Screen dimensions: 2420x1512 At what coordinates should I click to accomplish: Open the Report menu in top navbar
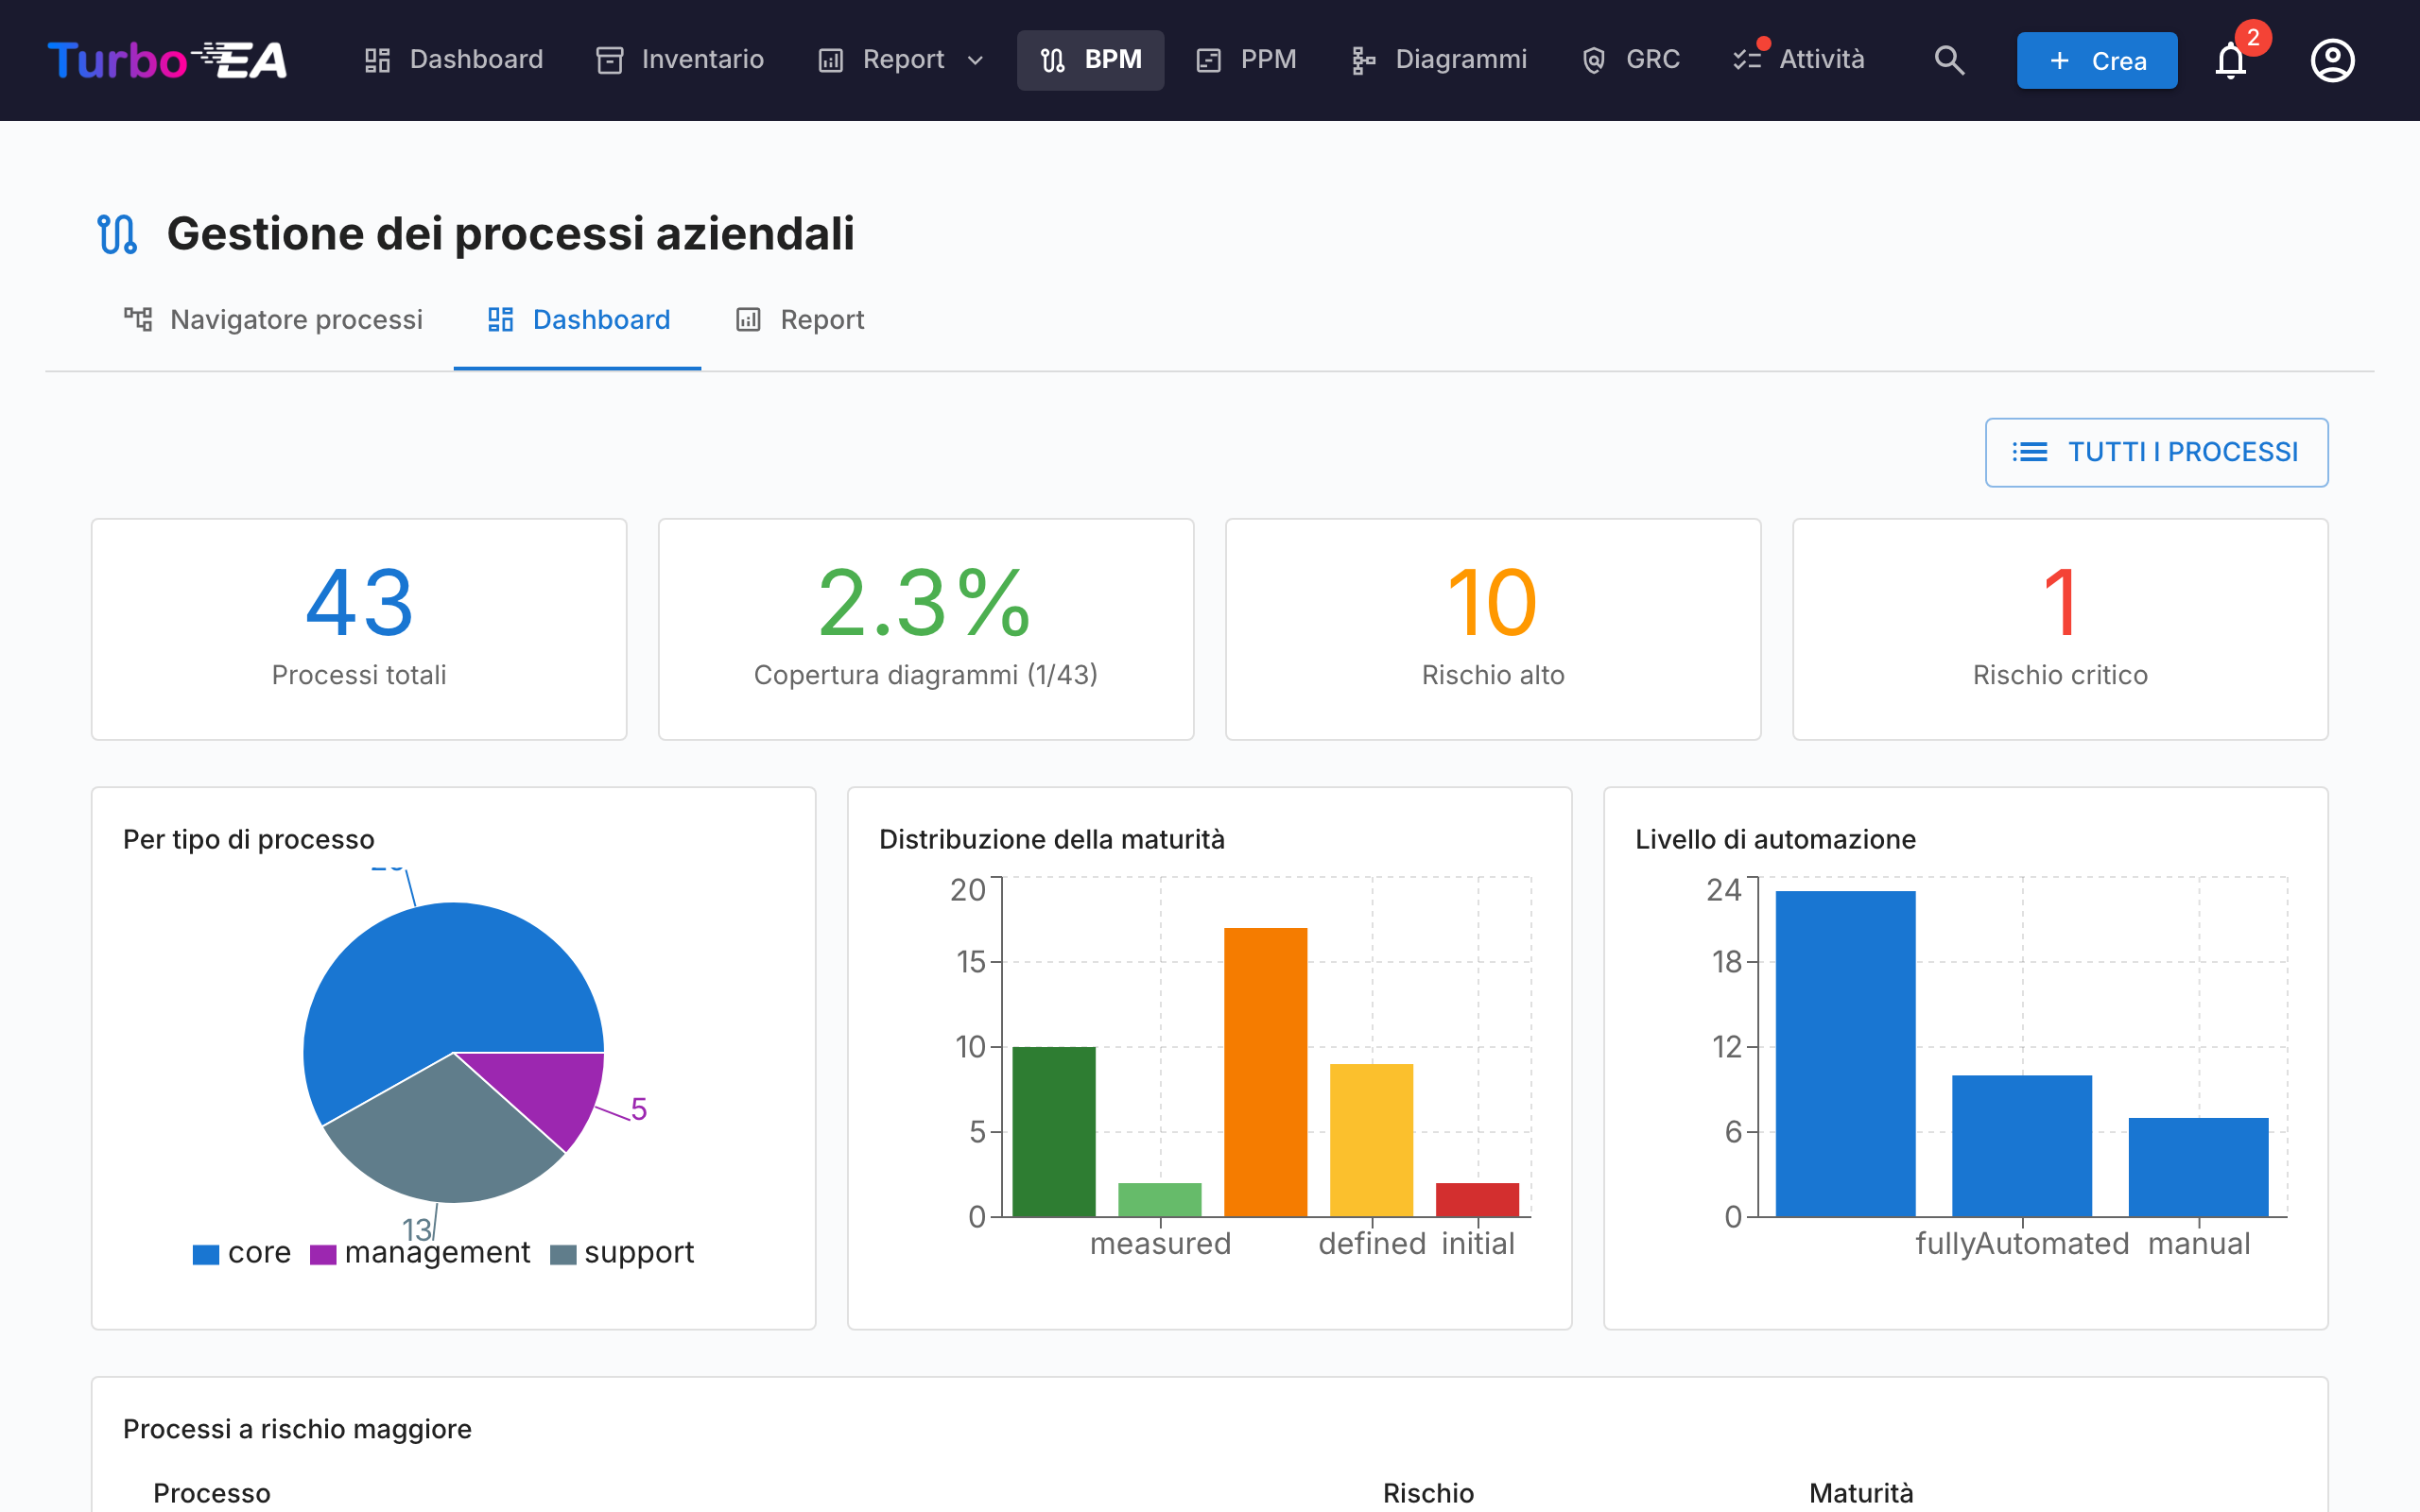[x=901, y=60]
